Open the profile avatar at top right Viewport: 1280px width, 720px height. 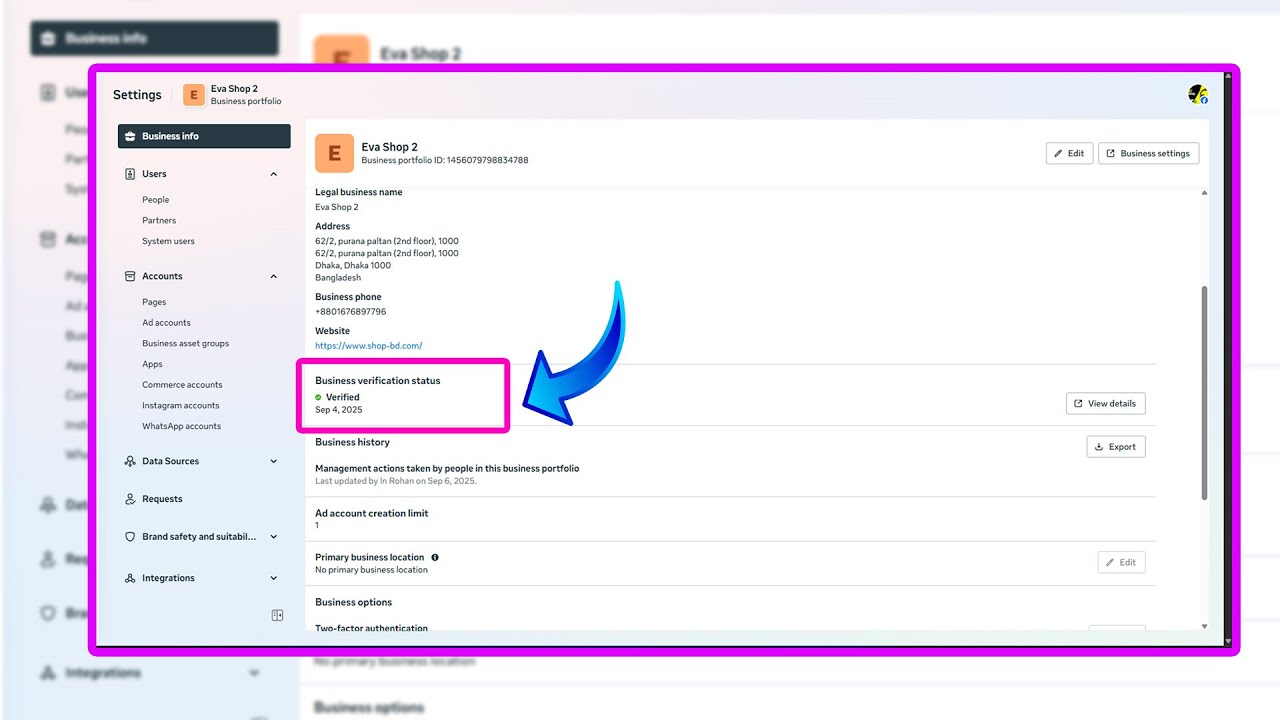(1198, 94)
